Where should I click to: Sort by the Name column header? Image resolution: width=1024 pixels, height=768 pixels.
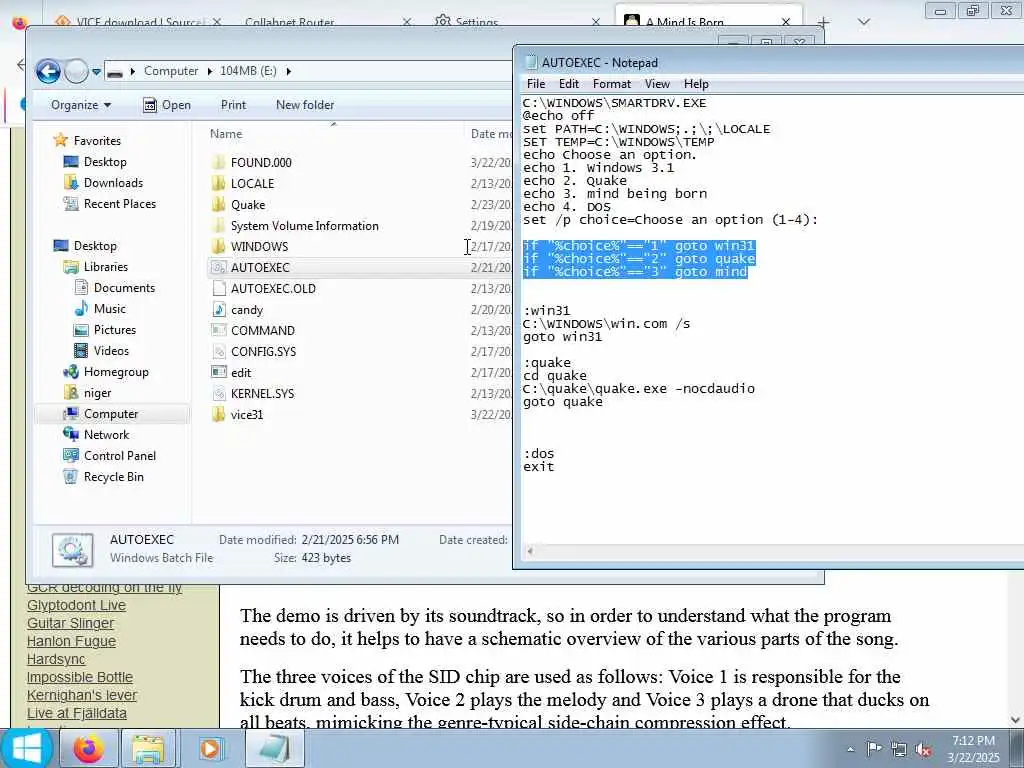(226, 134)
